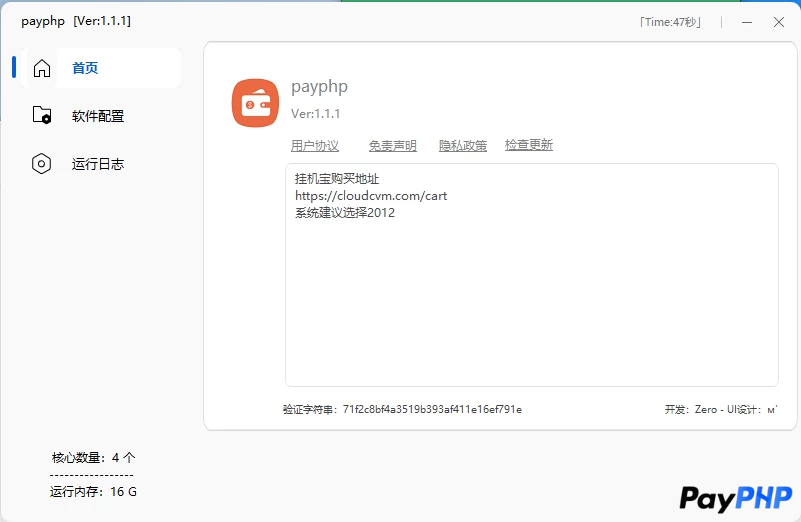Click the 挂机宝购买地址 line
The width and height of the screenshot is (801, 522).
337,179
